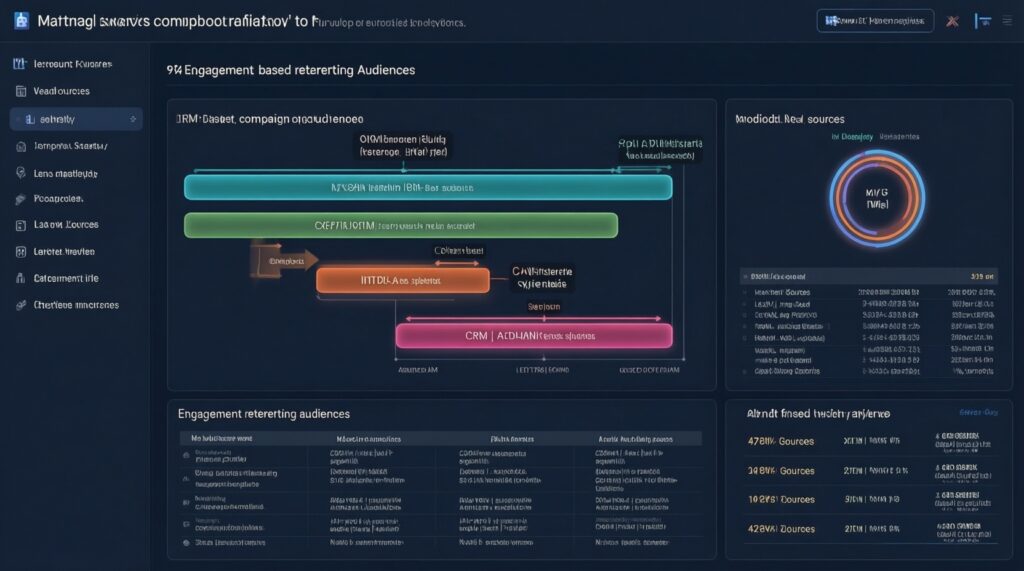Click the icon next to Veadlources in sidebar

tap(19, 91)
